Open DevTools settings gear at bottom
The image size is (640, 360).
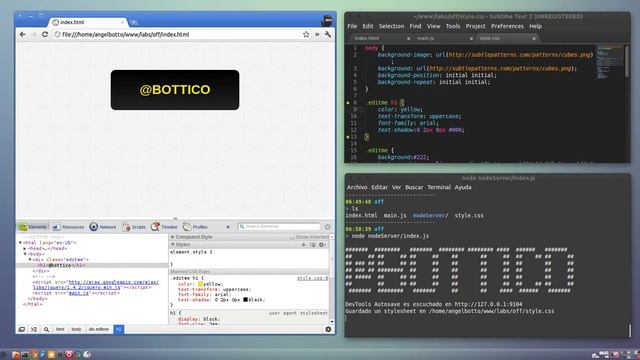point(328,329)
